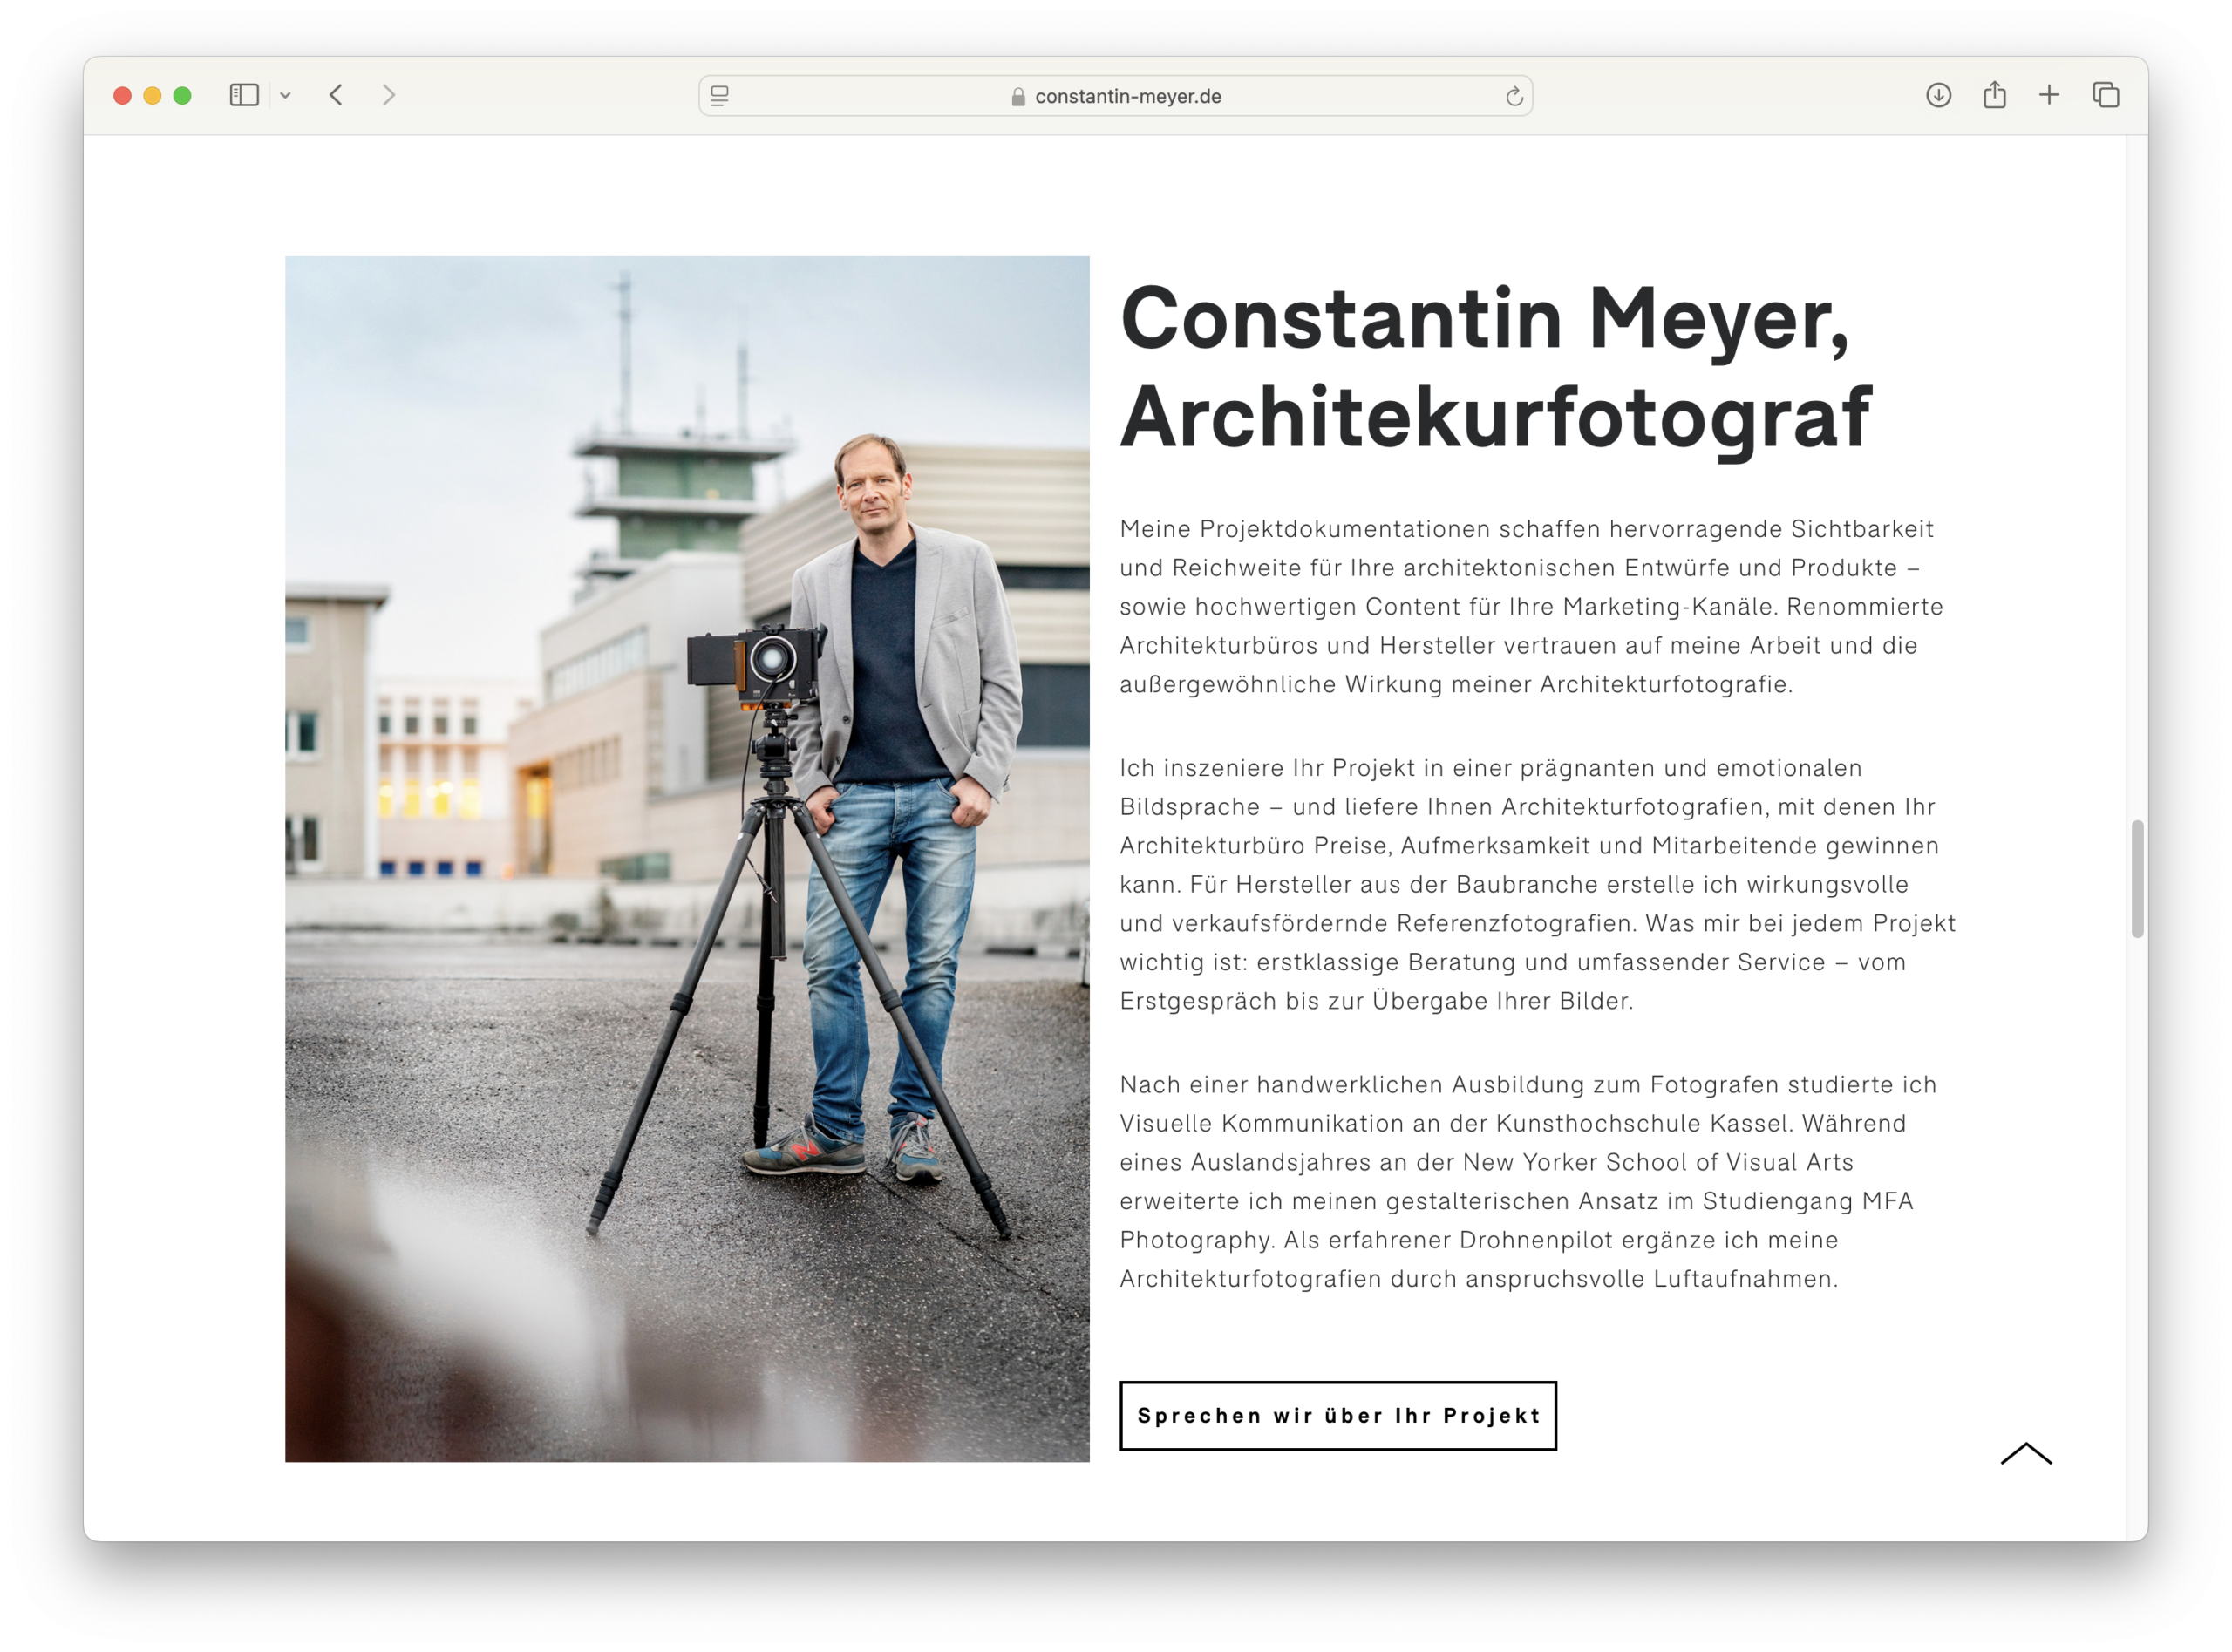The width and height of the screenshot is (2232, 1652).
Task: Click the lock icon in the address bar
Action: coord(1018,96)
